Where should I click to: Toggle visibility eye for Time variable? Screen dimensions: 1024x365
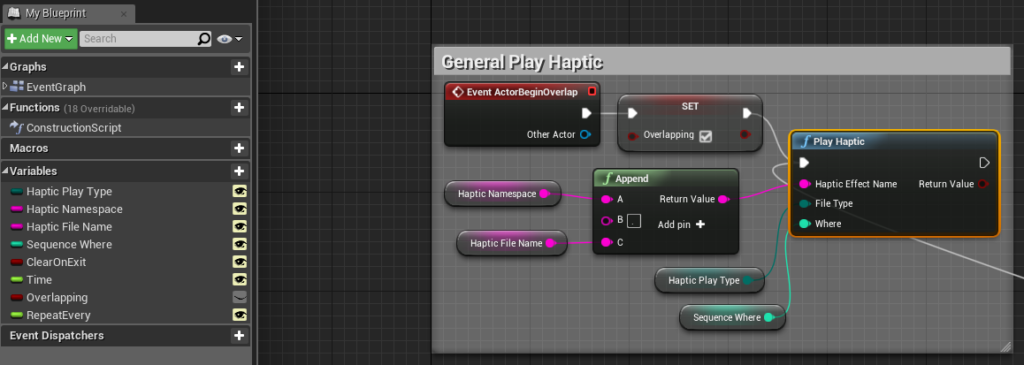pyautogui.click(x=240, y=279)
